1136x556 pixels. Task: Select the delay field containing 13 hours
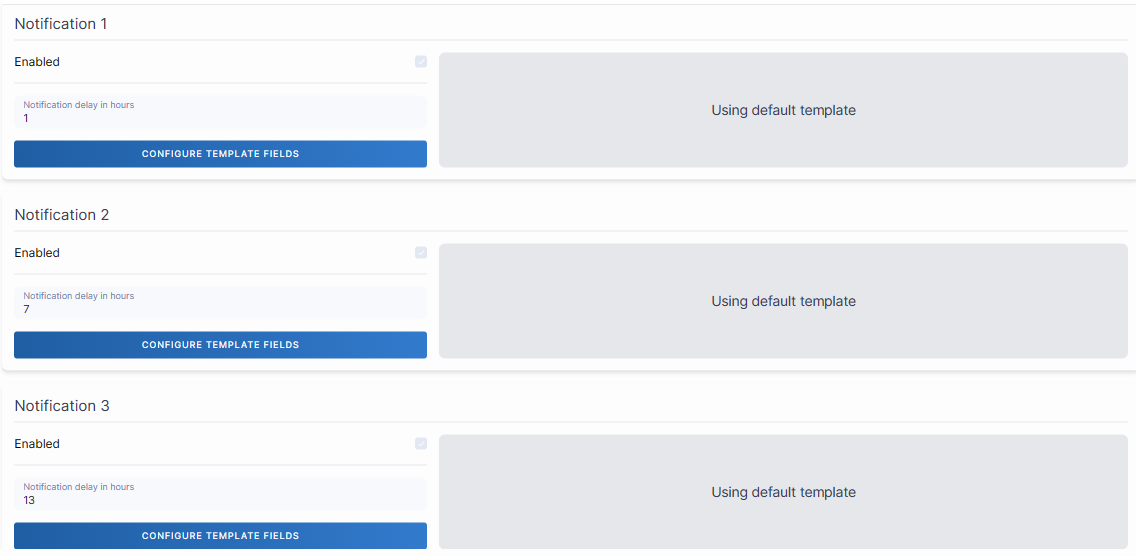click(x=220, y=500)
